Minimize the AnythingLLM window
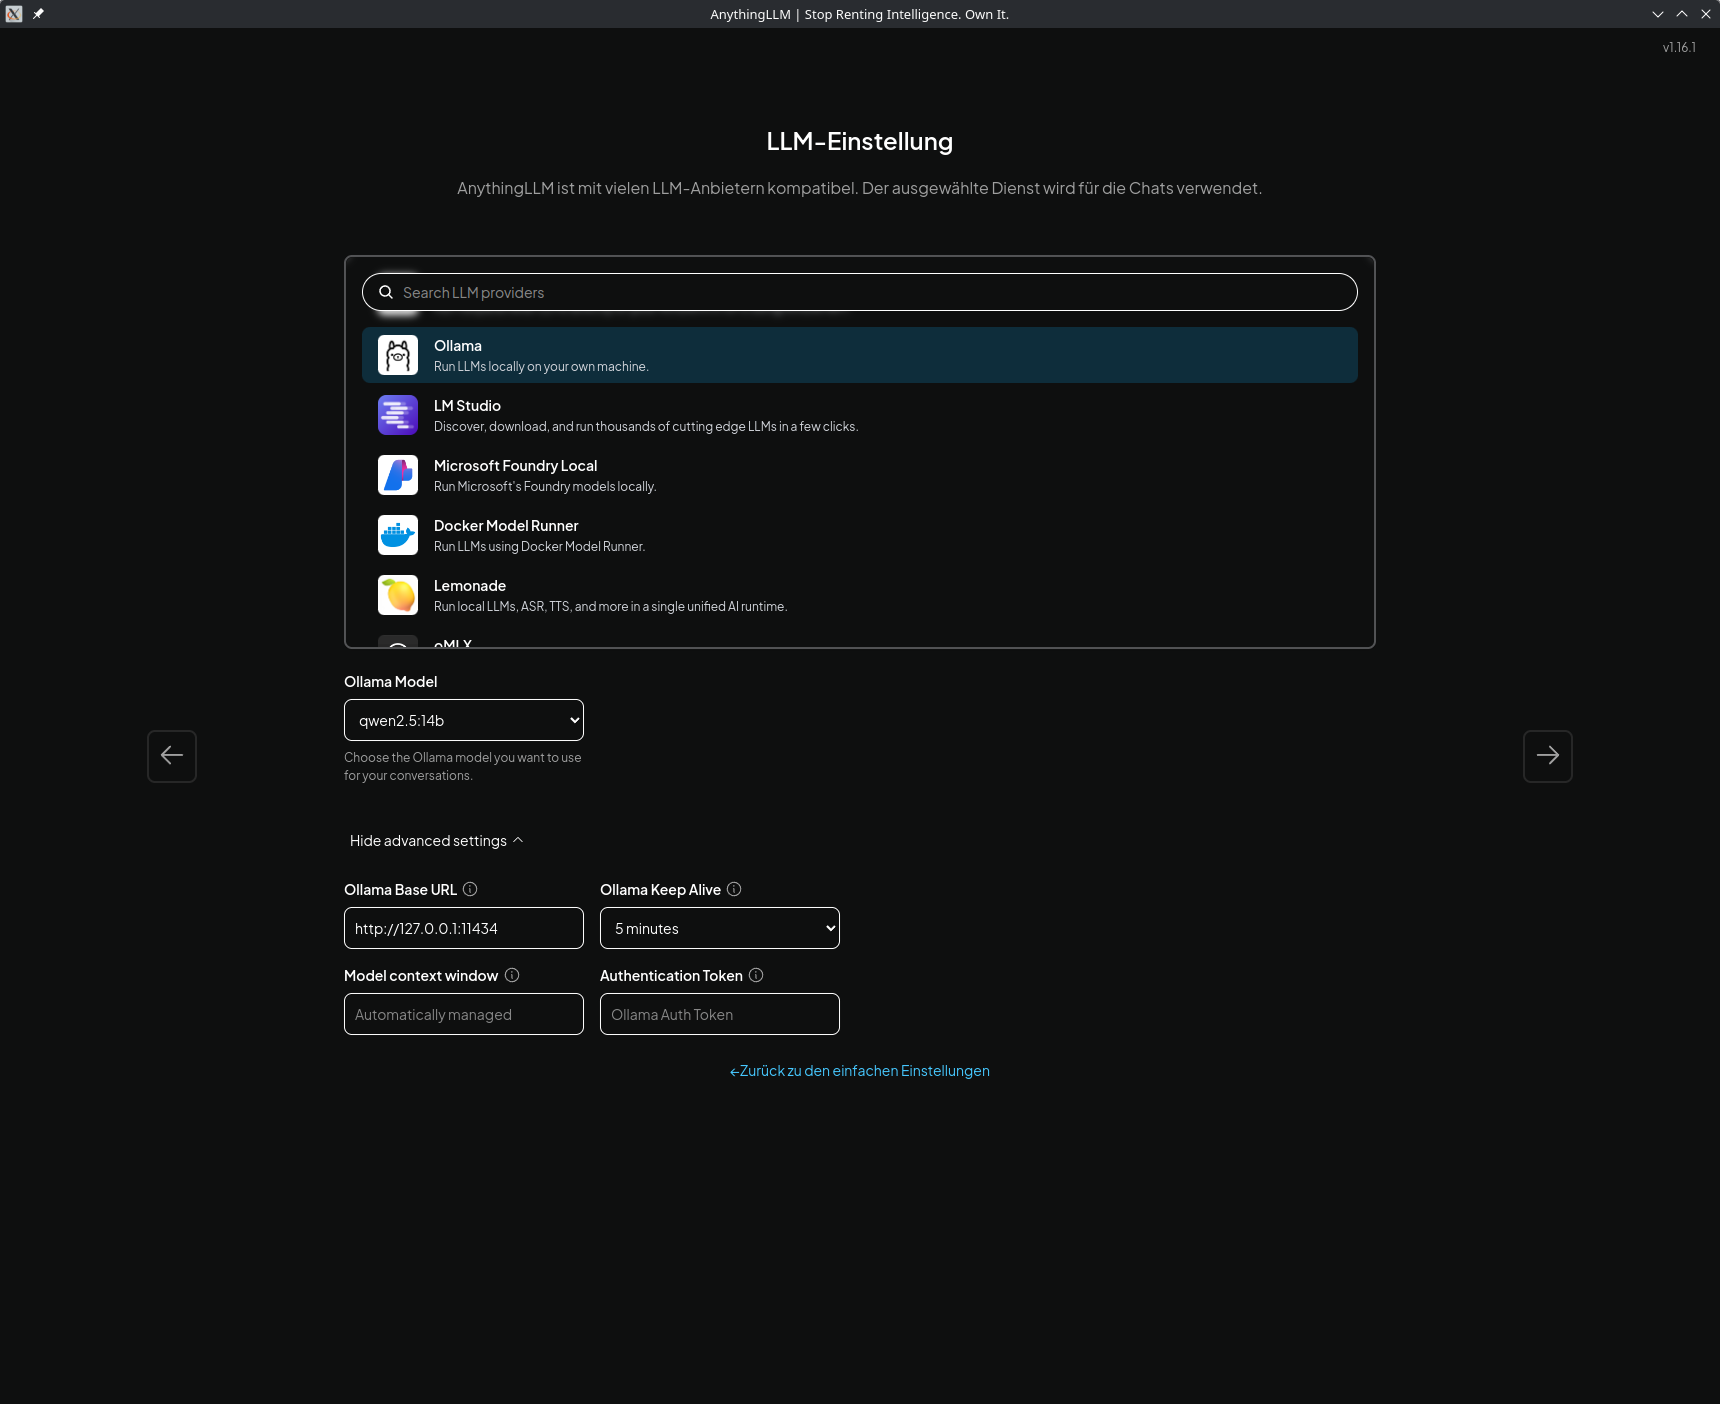The image size is (1720, 1404). tap(1658, 14)
